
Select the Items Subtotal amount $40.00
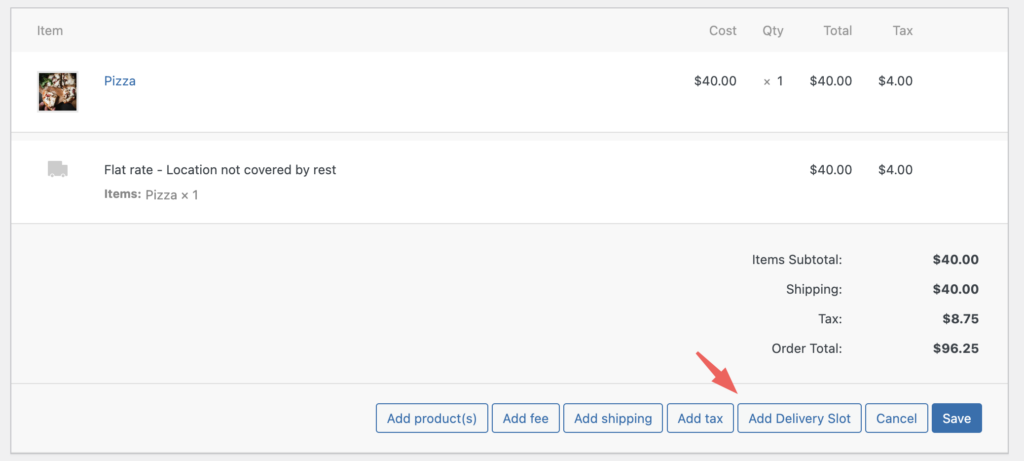pyautogui.click(x=956, y=259)
